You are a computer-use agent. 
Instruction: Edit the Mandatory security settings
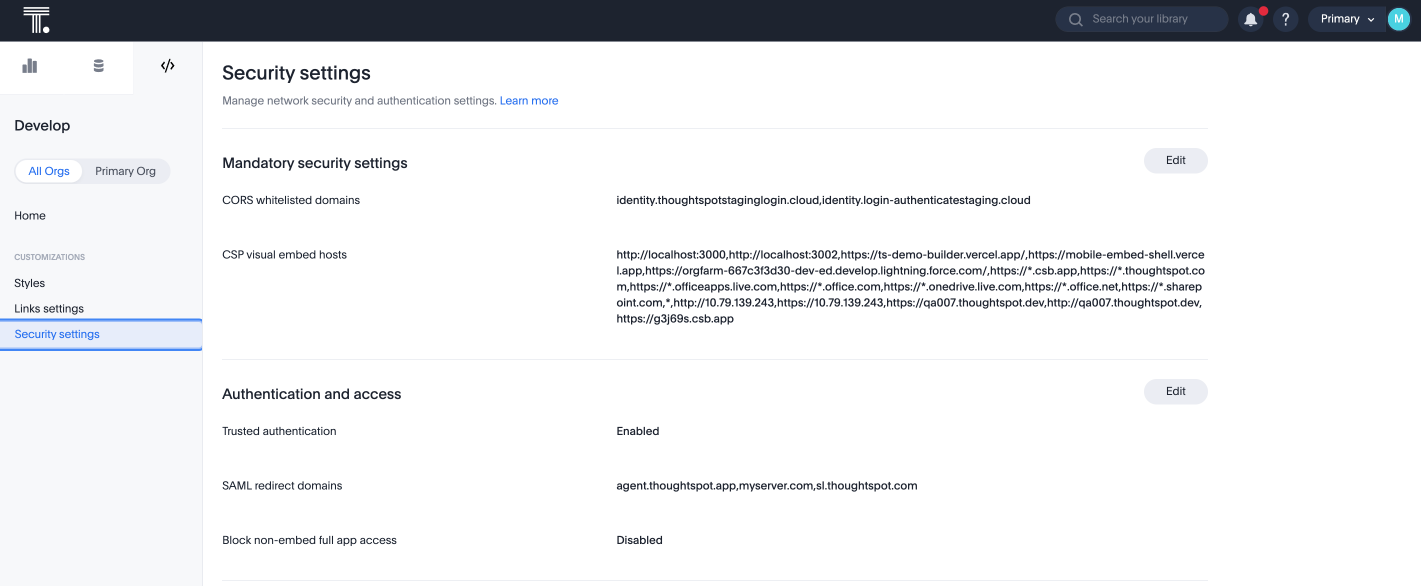coord(1175,160)
